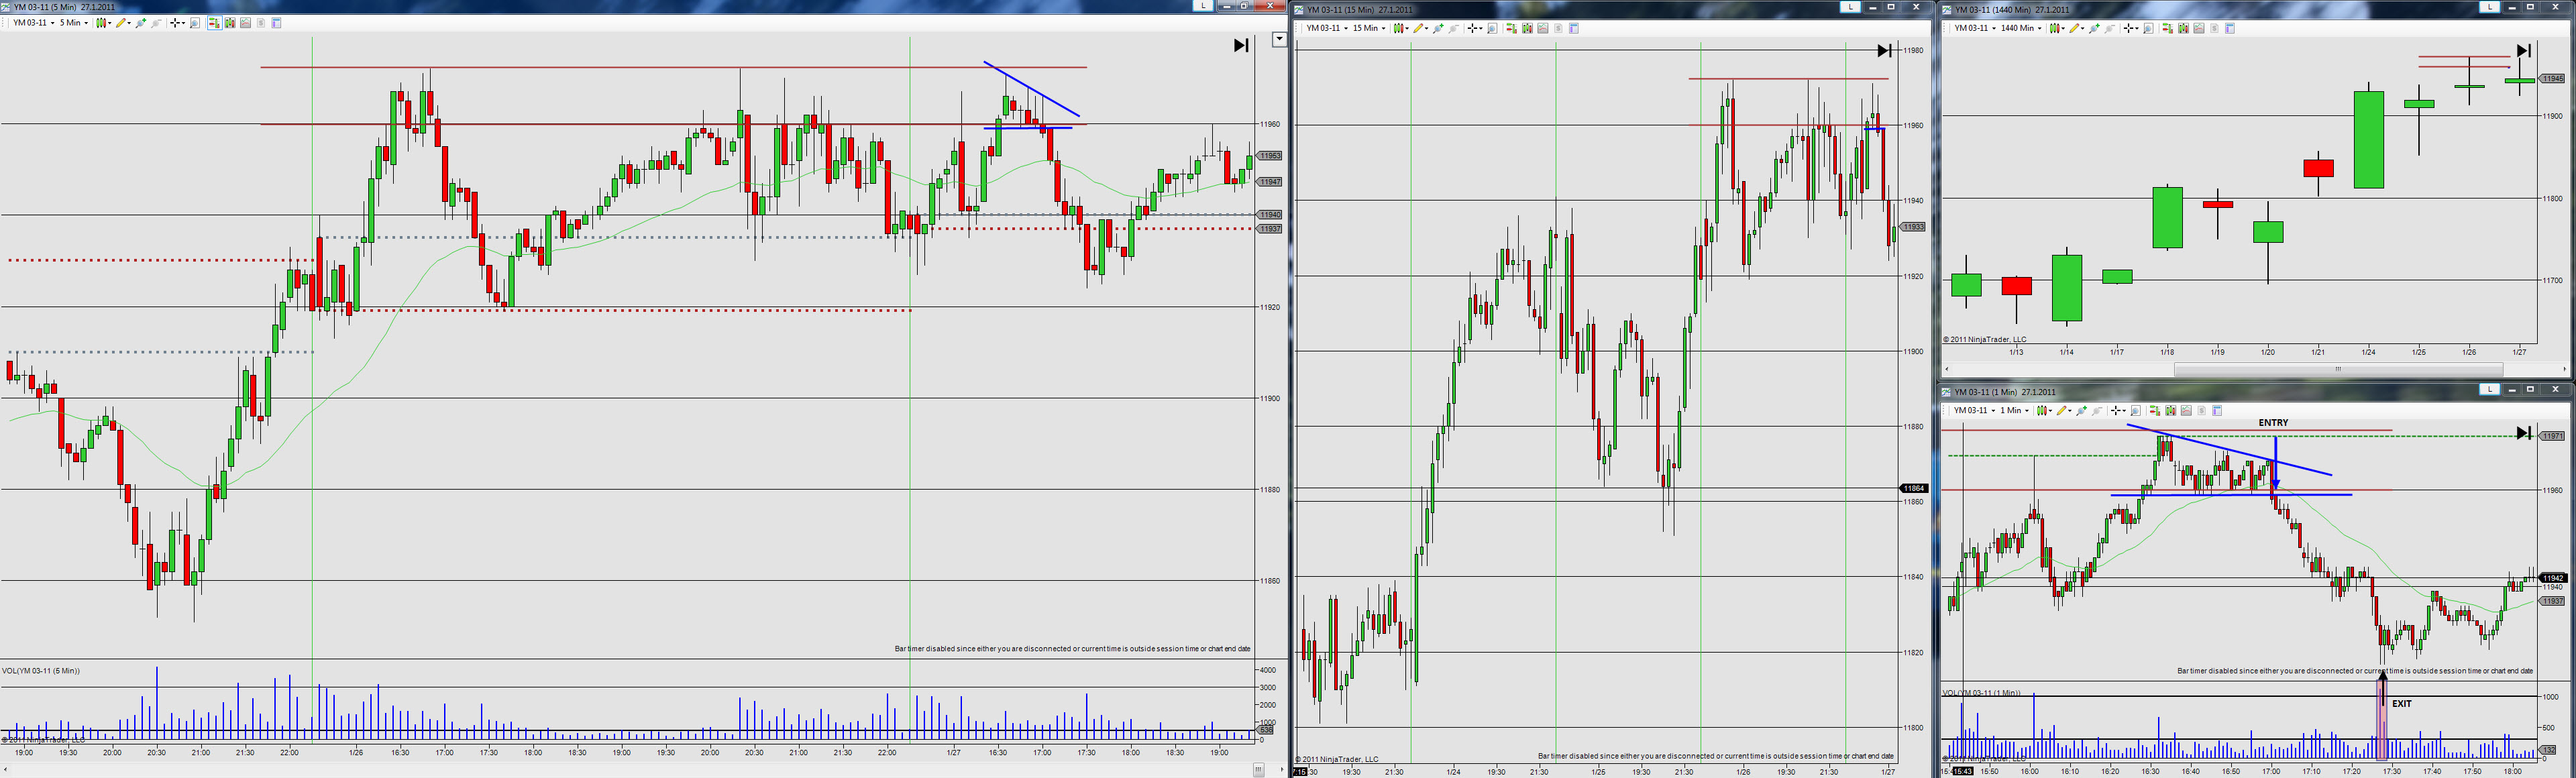Image resolution: width=2576 pixels, height=778 pixels.
Task: Jump to latest bar arrow in 5 Min chart
Action: point(1241,45)
